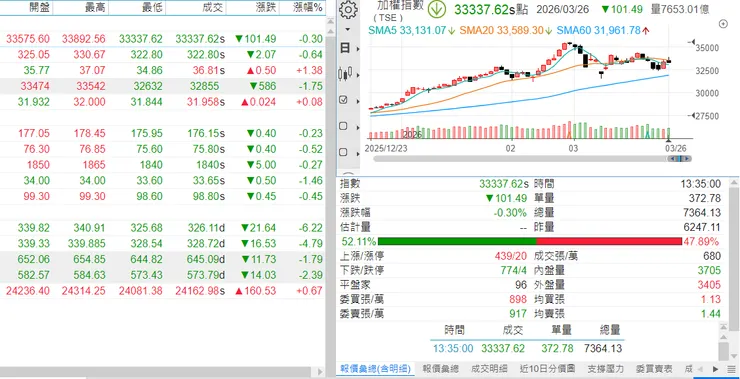
Task: Expand the arrow beside the checked checkbox
Action: (x=358, y=101)
